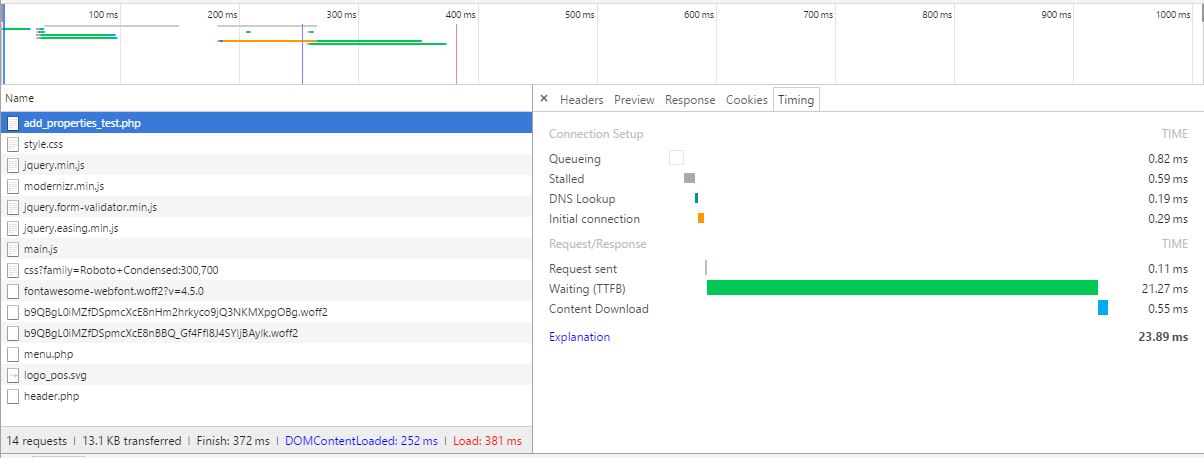
Task: Open the Cookies tab
Action: [746, 100]
